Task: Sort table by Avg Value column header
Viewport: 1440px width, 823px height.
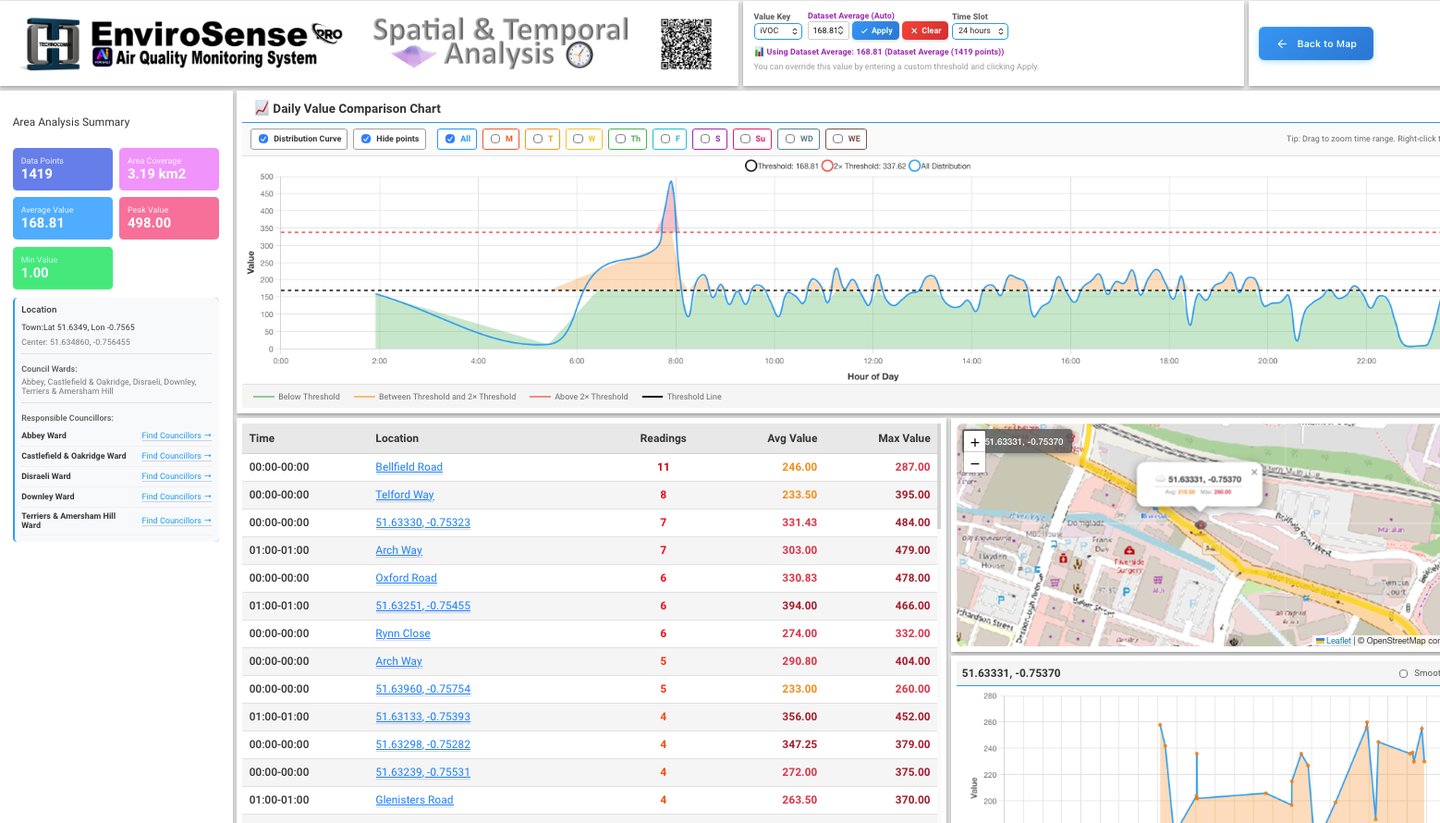Action: tap(790, 438)
